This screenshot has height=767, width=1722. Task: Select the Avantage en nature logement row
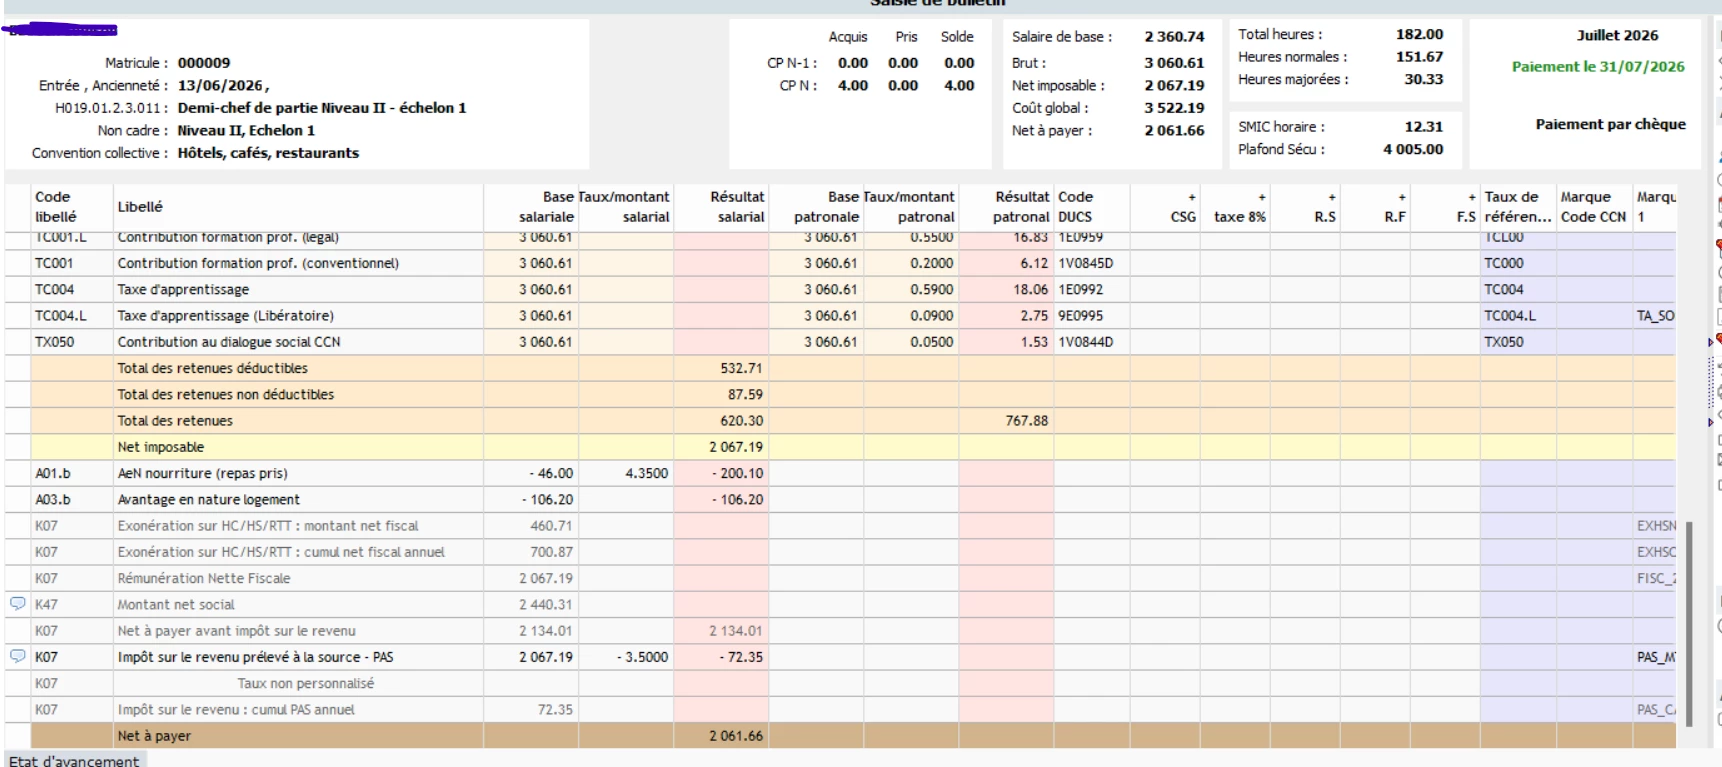(x=840, y=499)
